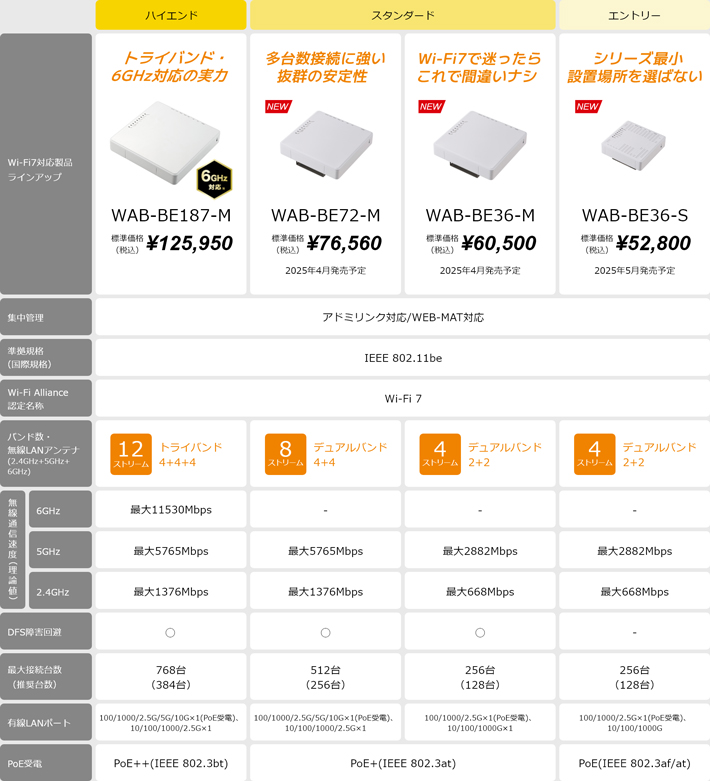Click the WAB-BE36-S model name
This screenshot has width=710, height=781.
pos(635,215)
